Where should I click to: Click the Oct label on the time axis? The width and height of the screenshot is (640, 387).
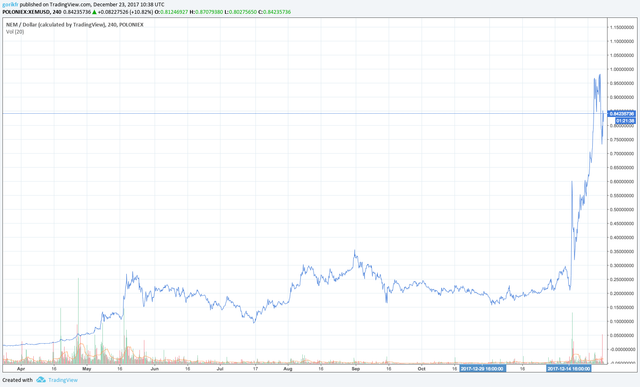421,369
